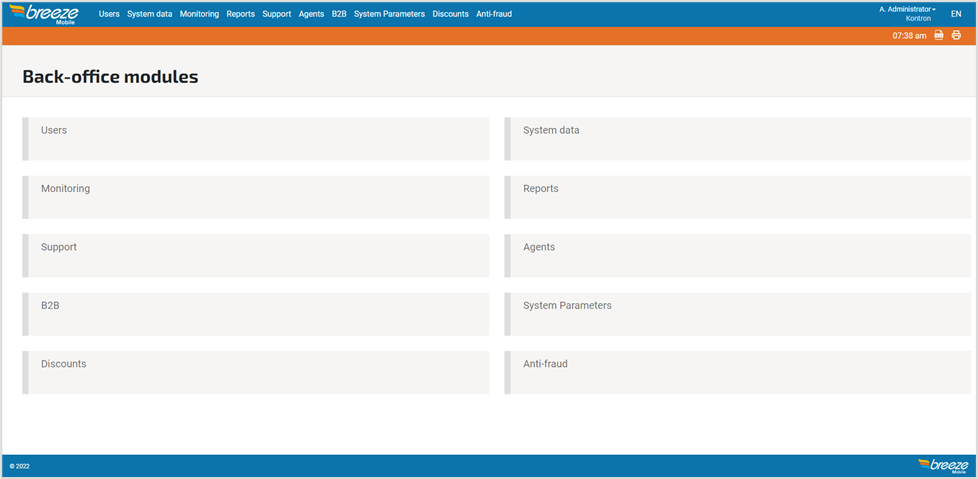The width and height of the screenshot is (978, 479).
Task: Open the Agents module tile
Action: [x=738, y=255]
